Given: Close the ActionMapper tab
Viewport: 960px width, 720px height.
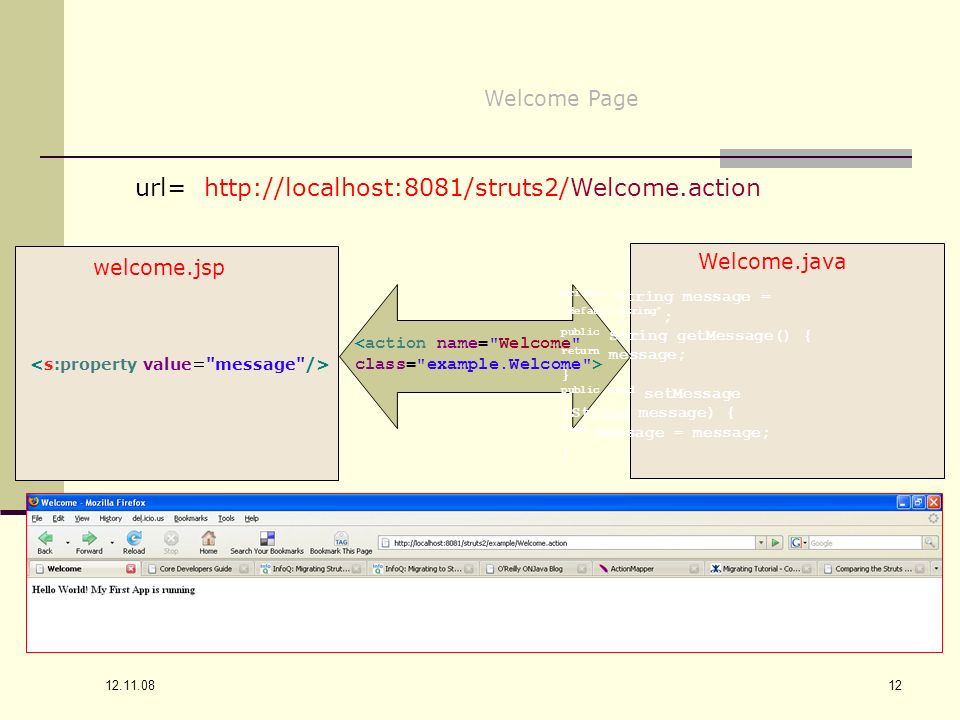Looking at the screenshot, I should 694,569.
